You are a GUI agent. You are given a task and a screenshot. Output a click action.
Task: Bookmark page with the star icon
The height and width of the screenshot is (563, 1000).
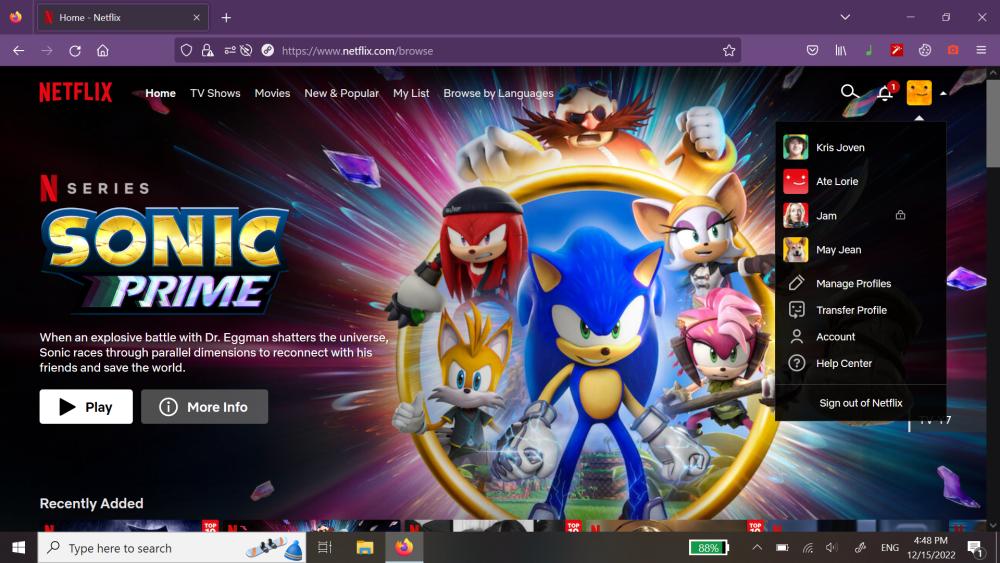(729, 50)
